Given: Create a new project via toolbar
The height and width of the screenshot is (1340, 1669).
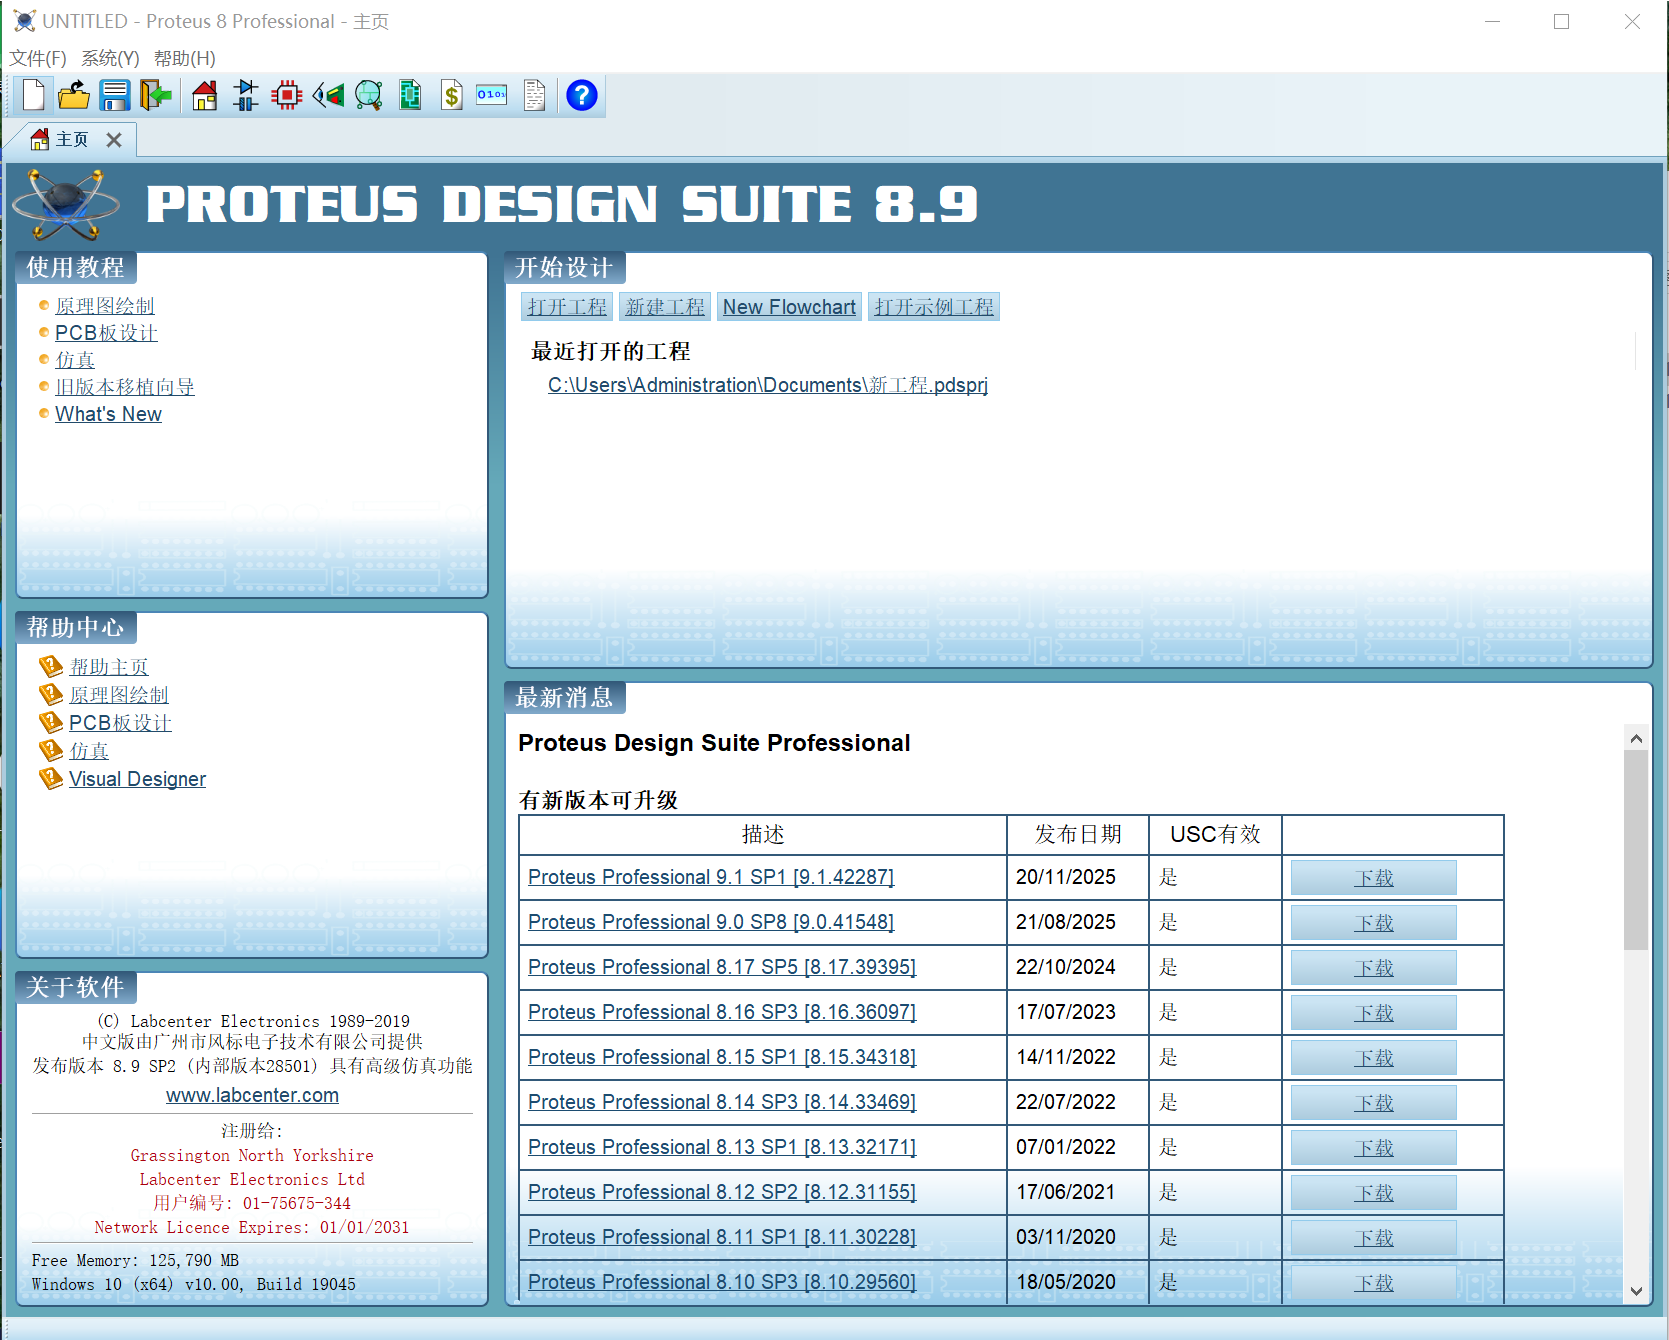Looking at the screenshot, I should 33,95.
